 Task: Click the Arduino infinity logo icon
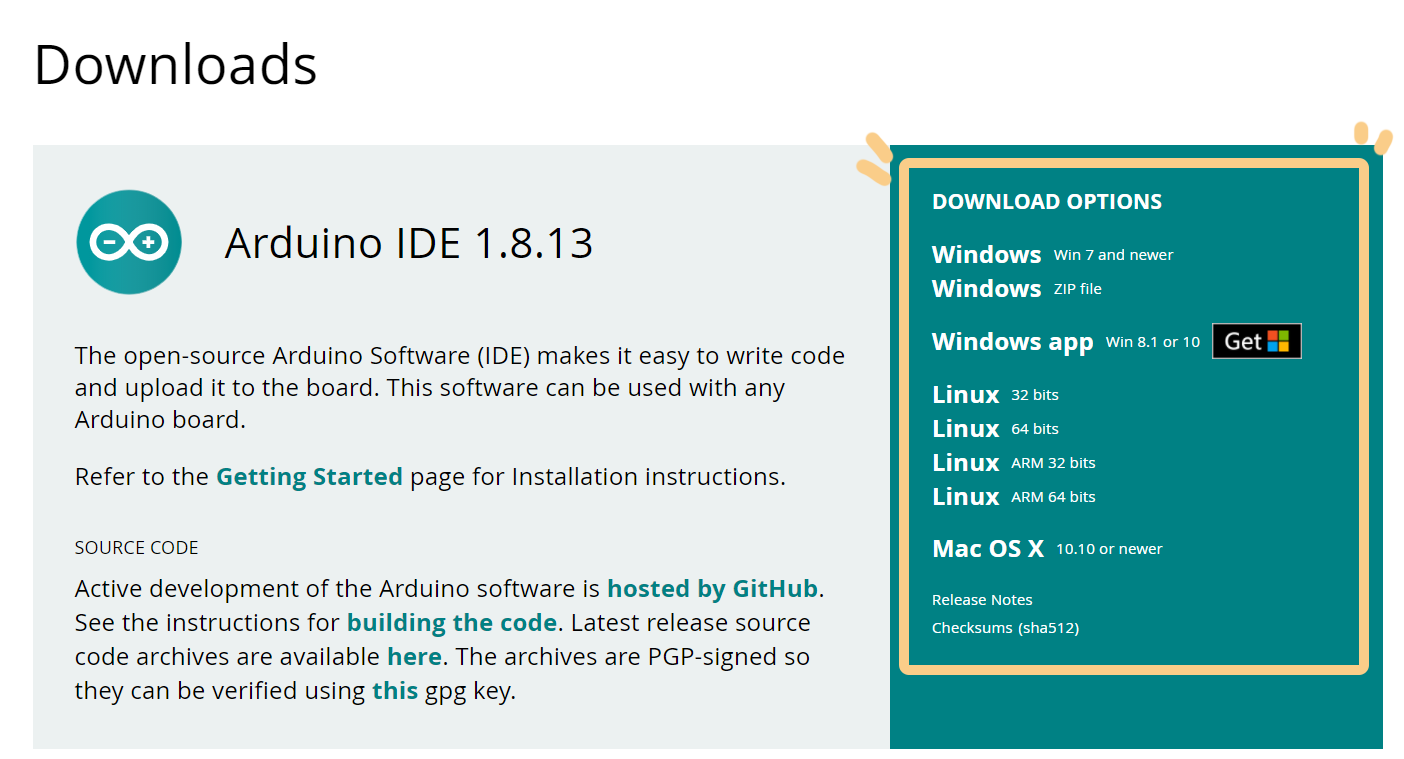(129, 242)
